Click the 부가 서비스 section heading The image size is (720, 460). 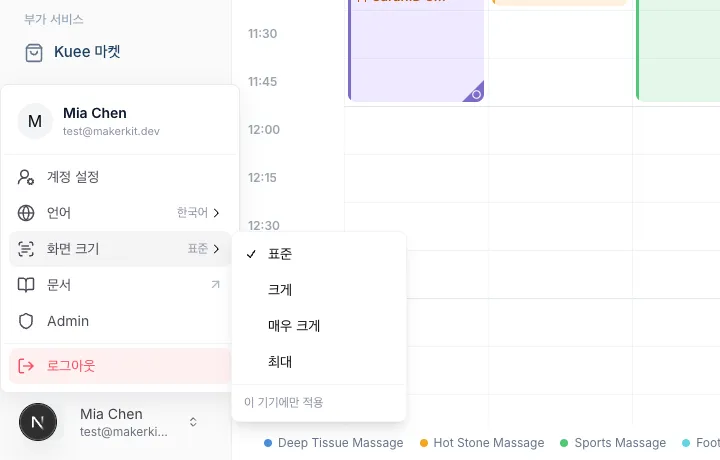coord(54,19)
